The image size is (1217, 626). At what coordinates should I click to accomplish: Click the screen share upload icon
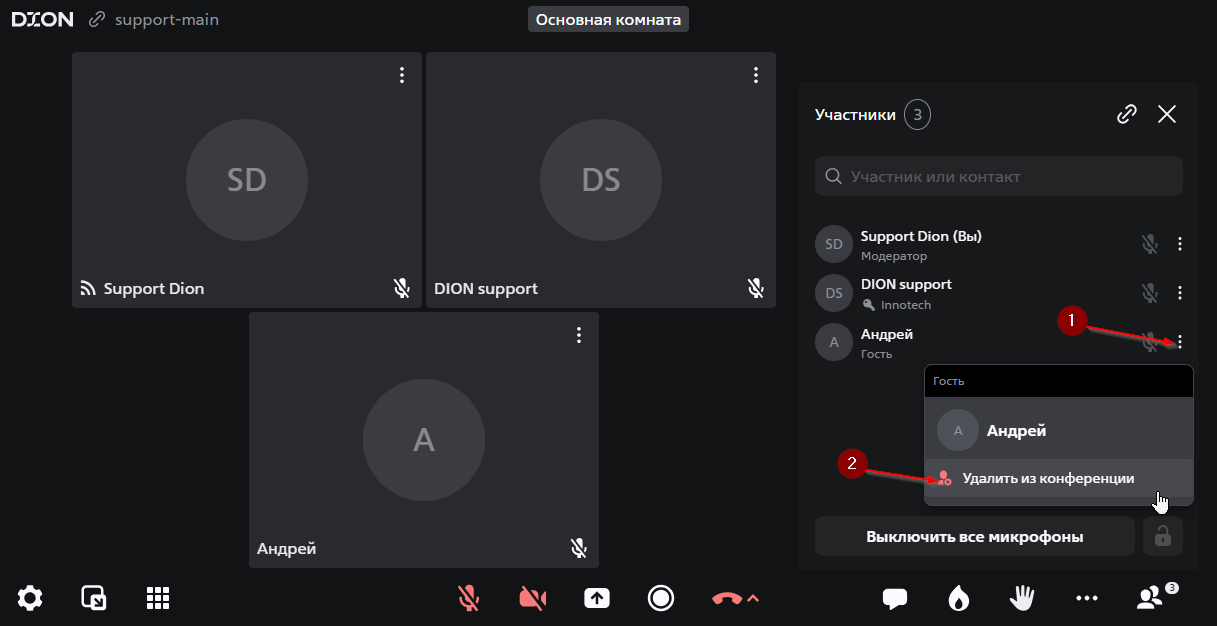(597, 598)
